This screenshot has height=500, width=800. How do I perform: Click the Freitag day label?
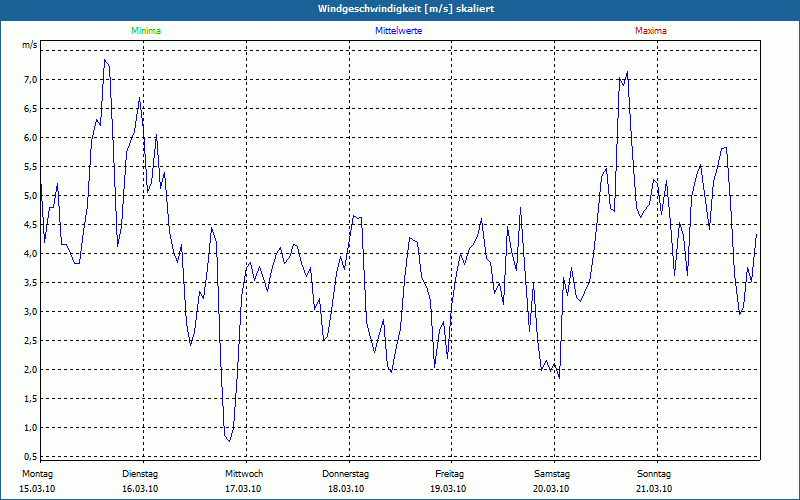click(x=449, y=474)
